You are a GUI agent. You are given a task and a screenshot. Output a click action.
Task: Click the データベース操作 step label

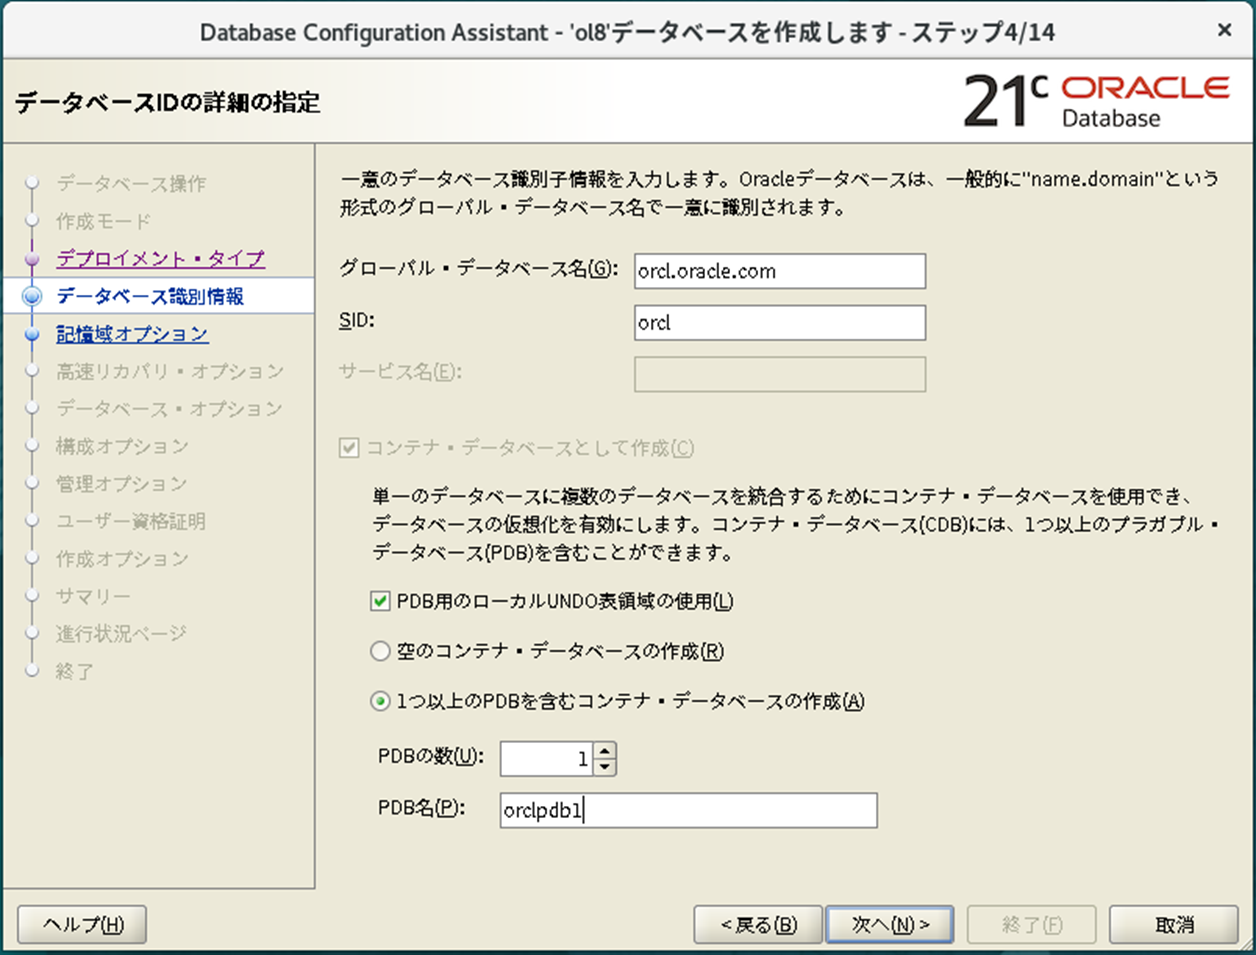(x=131, y=184)
